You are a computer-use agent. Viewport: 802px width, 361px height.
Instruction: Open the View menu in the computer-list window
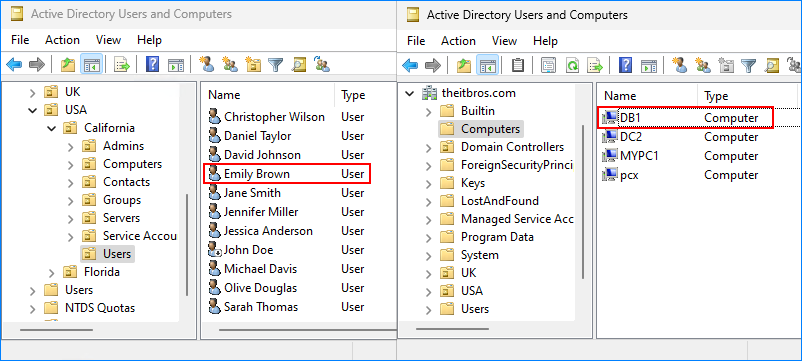504,41
